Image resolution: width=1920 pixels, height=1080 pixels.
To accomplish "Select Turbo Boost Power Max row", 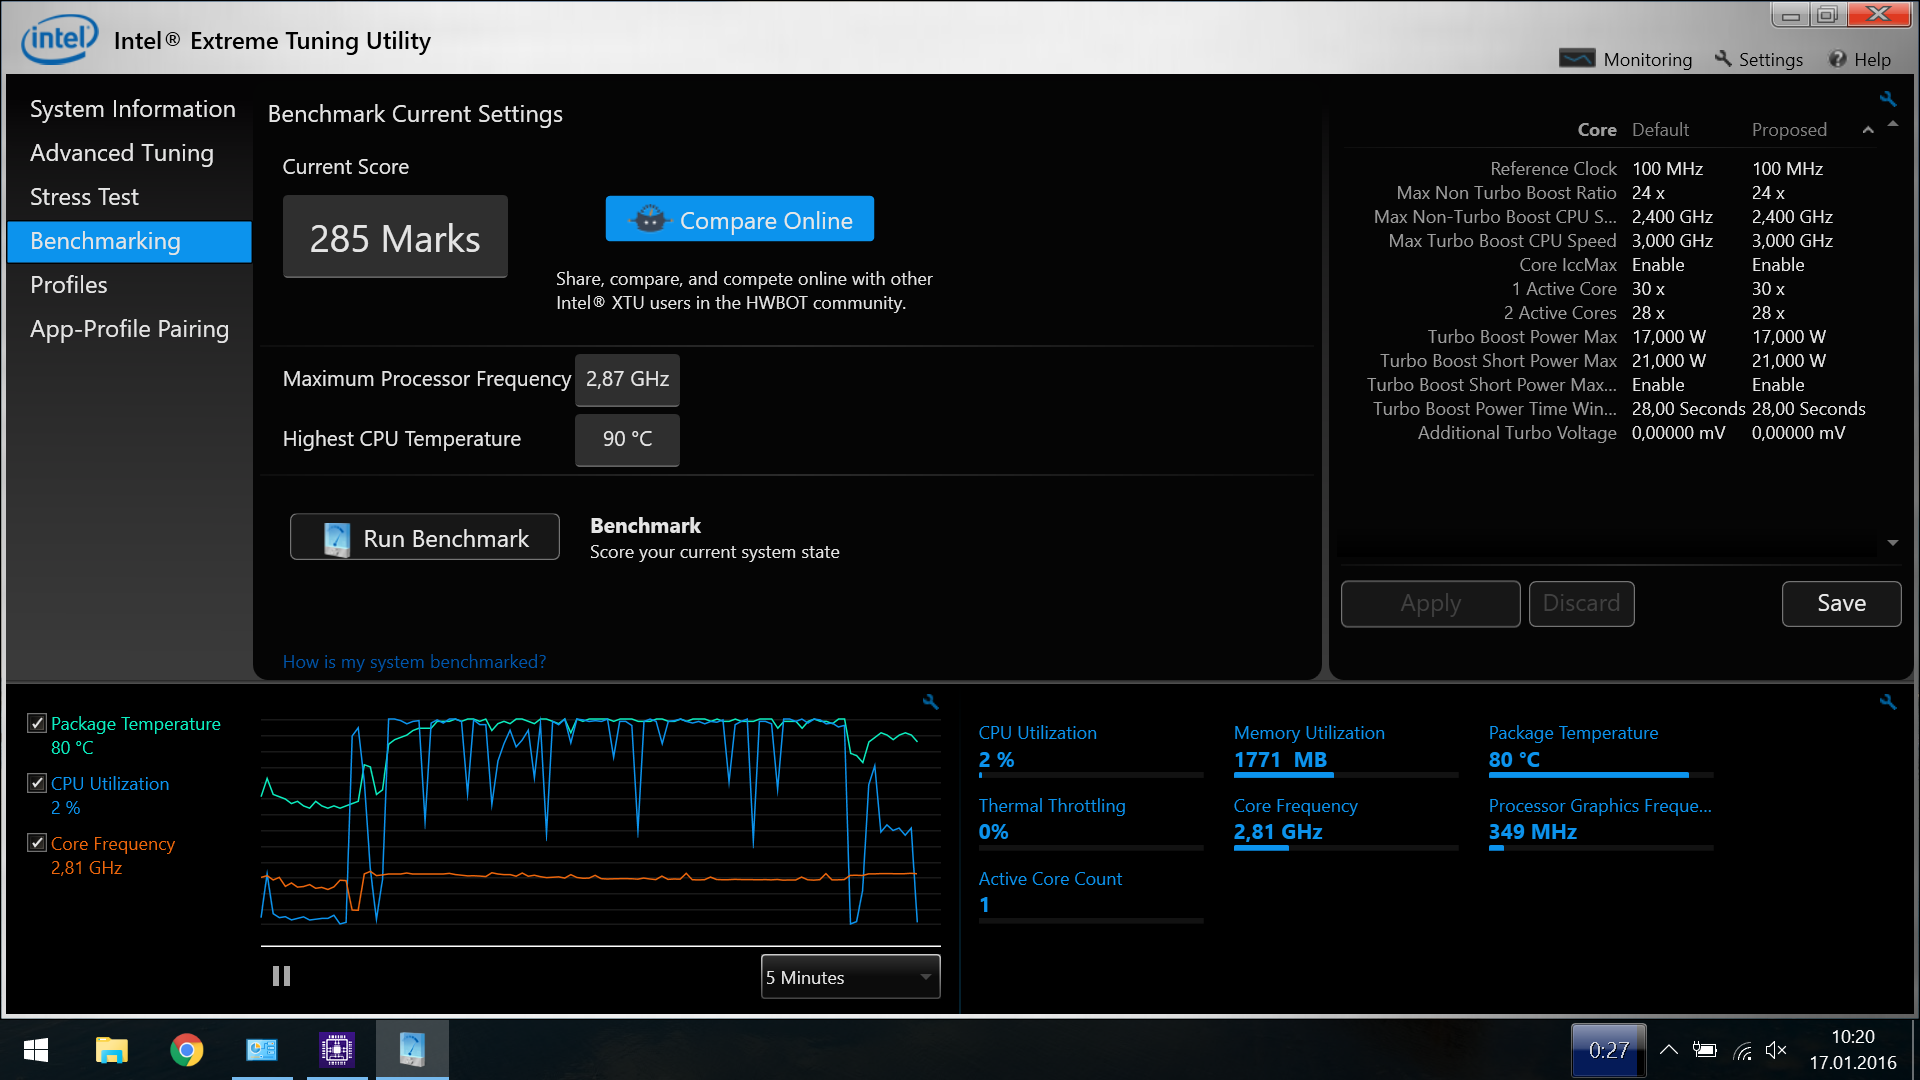I will tap(1610, 337).
